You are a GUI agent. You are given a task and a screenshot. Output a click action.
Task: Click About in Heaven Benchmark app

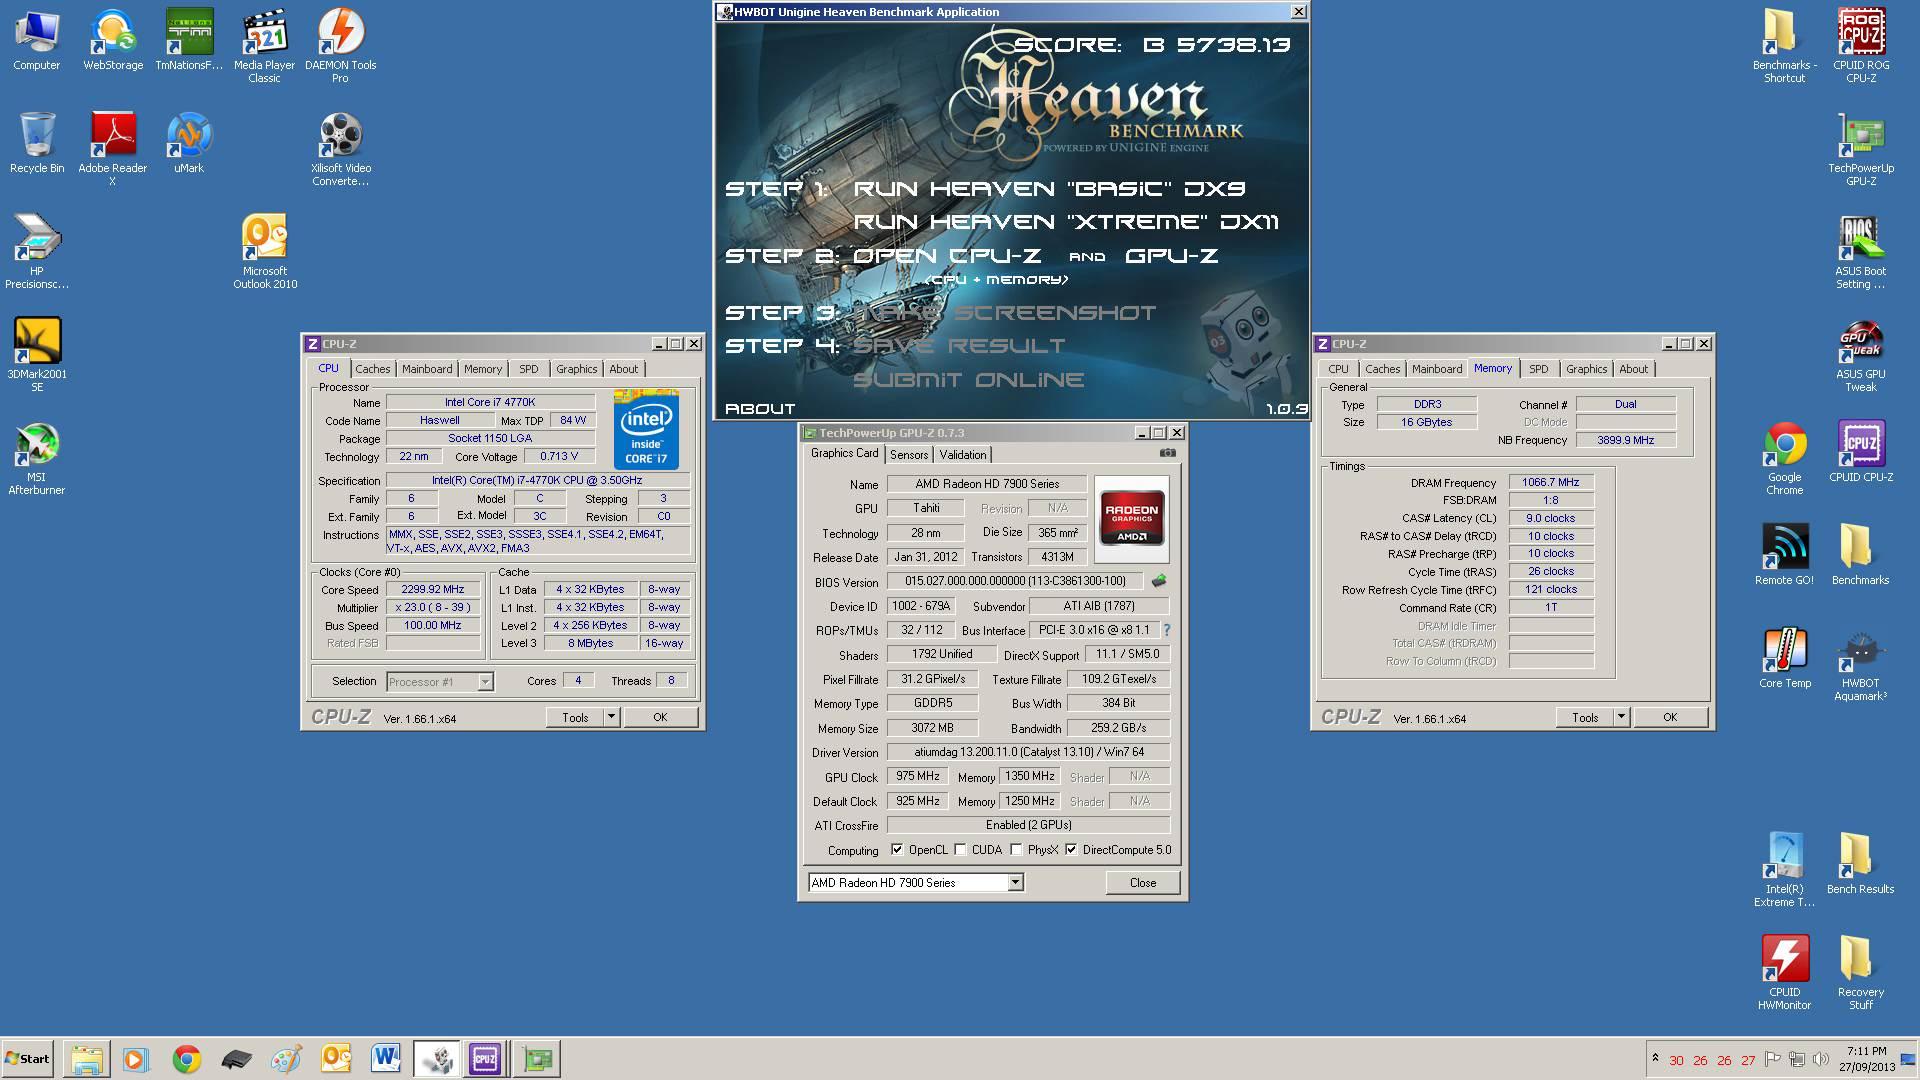coord(760,408)
